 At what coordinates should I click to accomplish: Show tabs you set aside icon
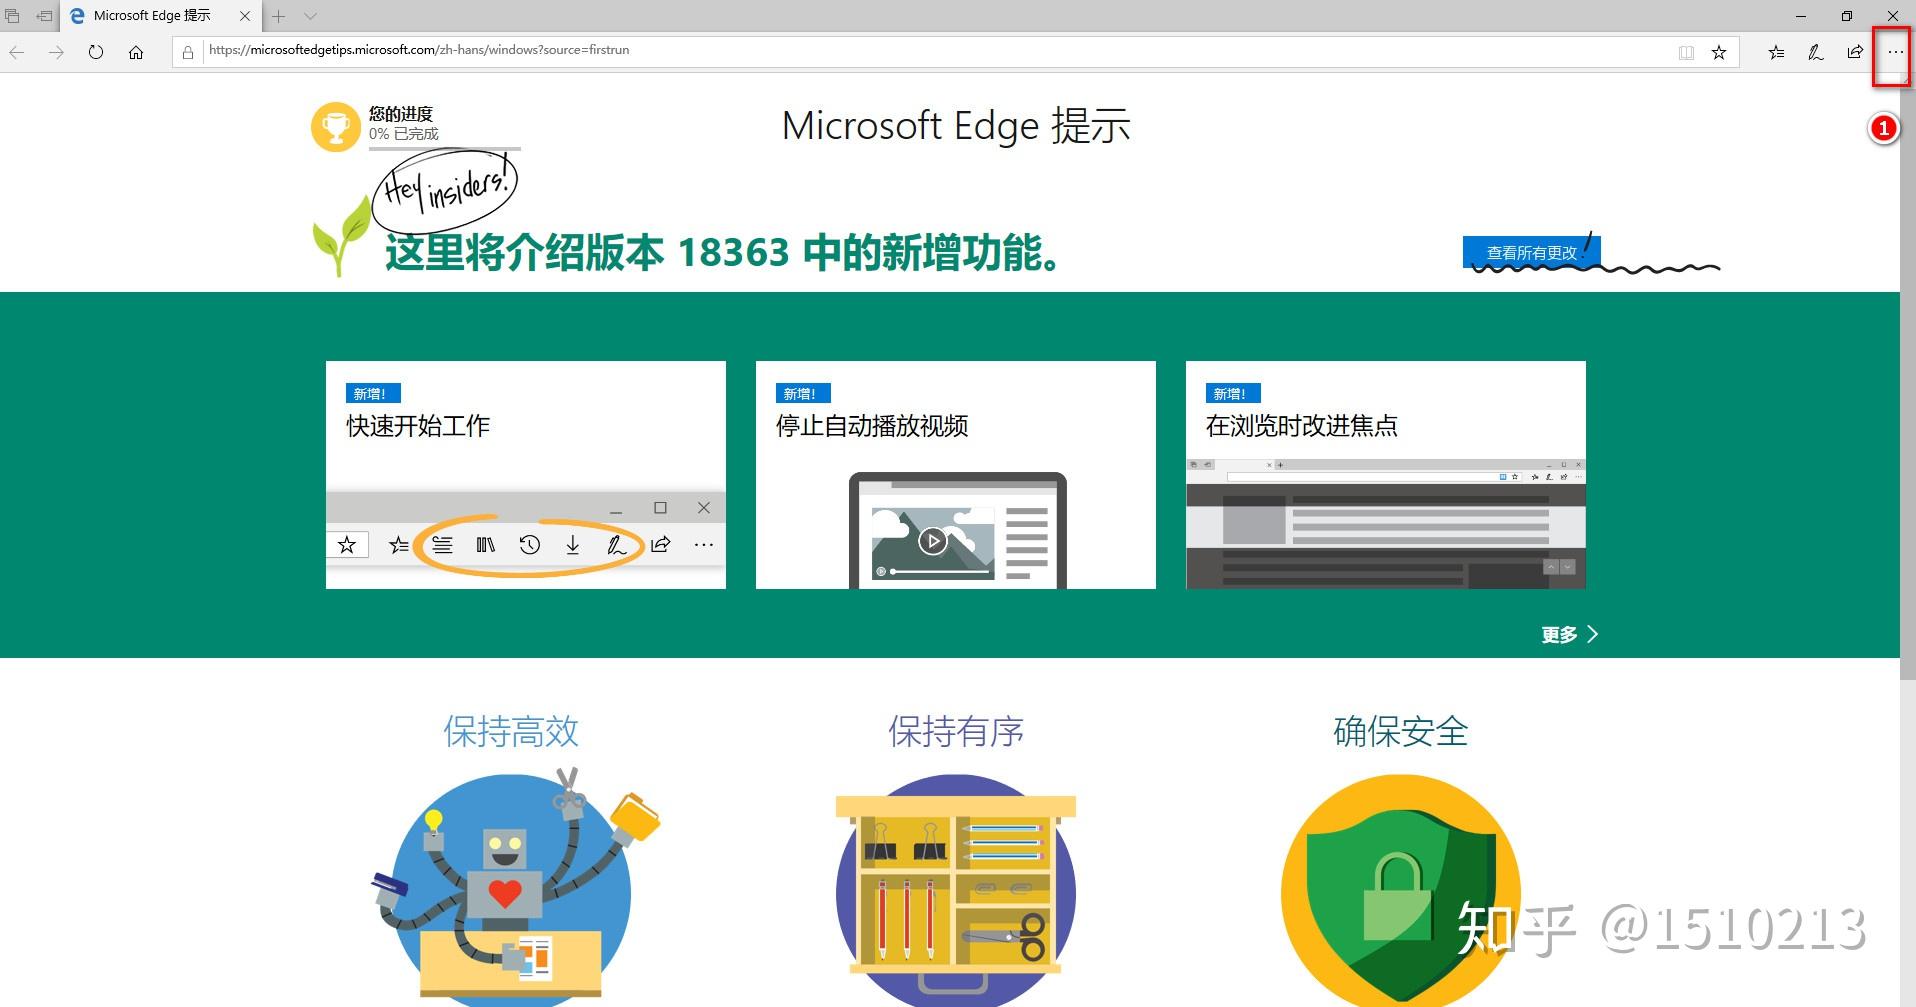[x=43, y=15]
